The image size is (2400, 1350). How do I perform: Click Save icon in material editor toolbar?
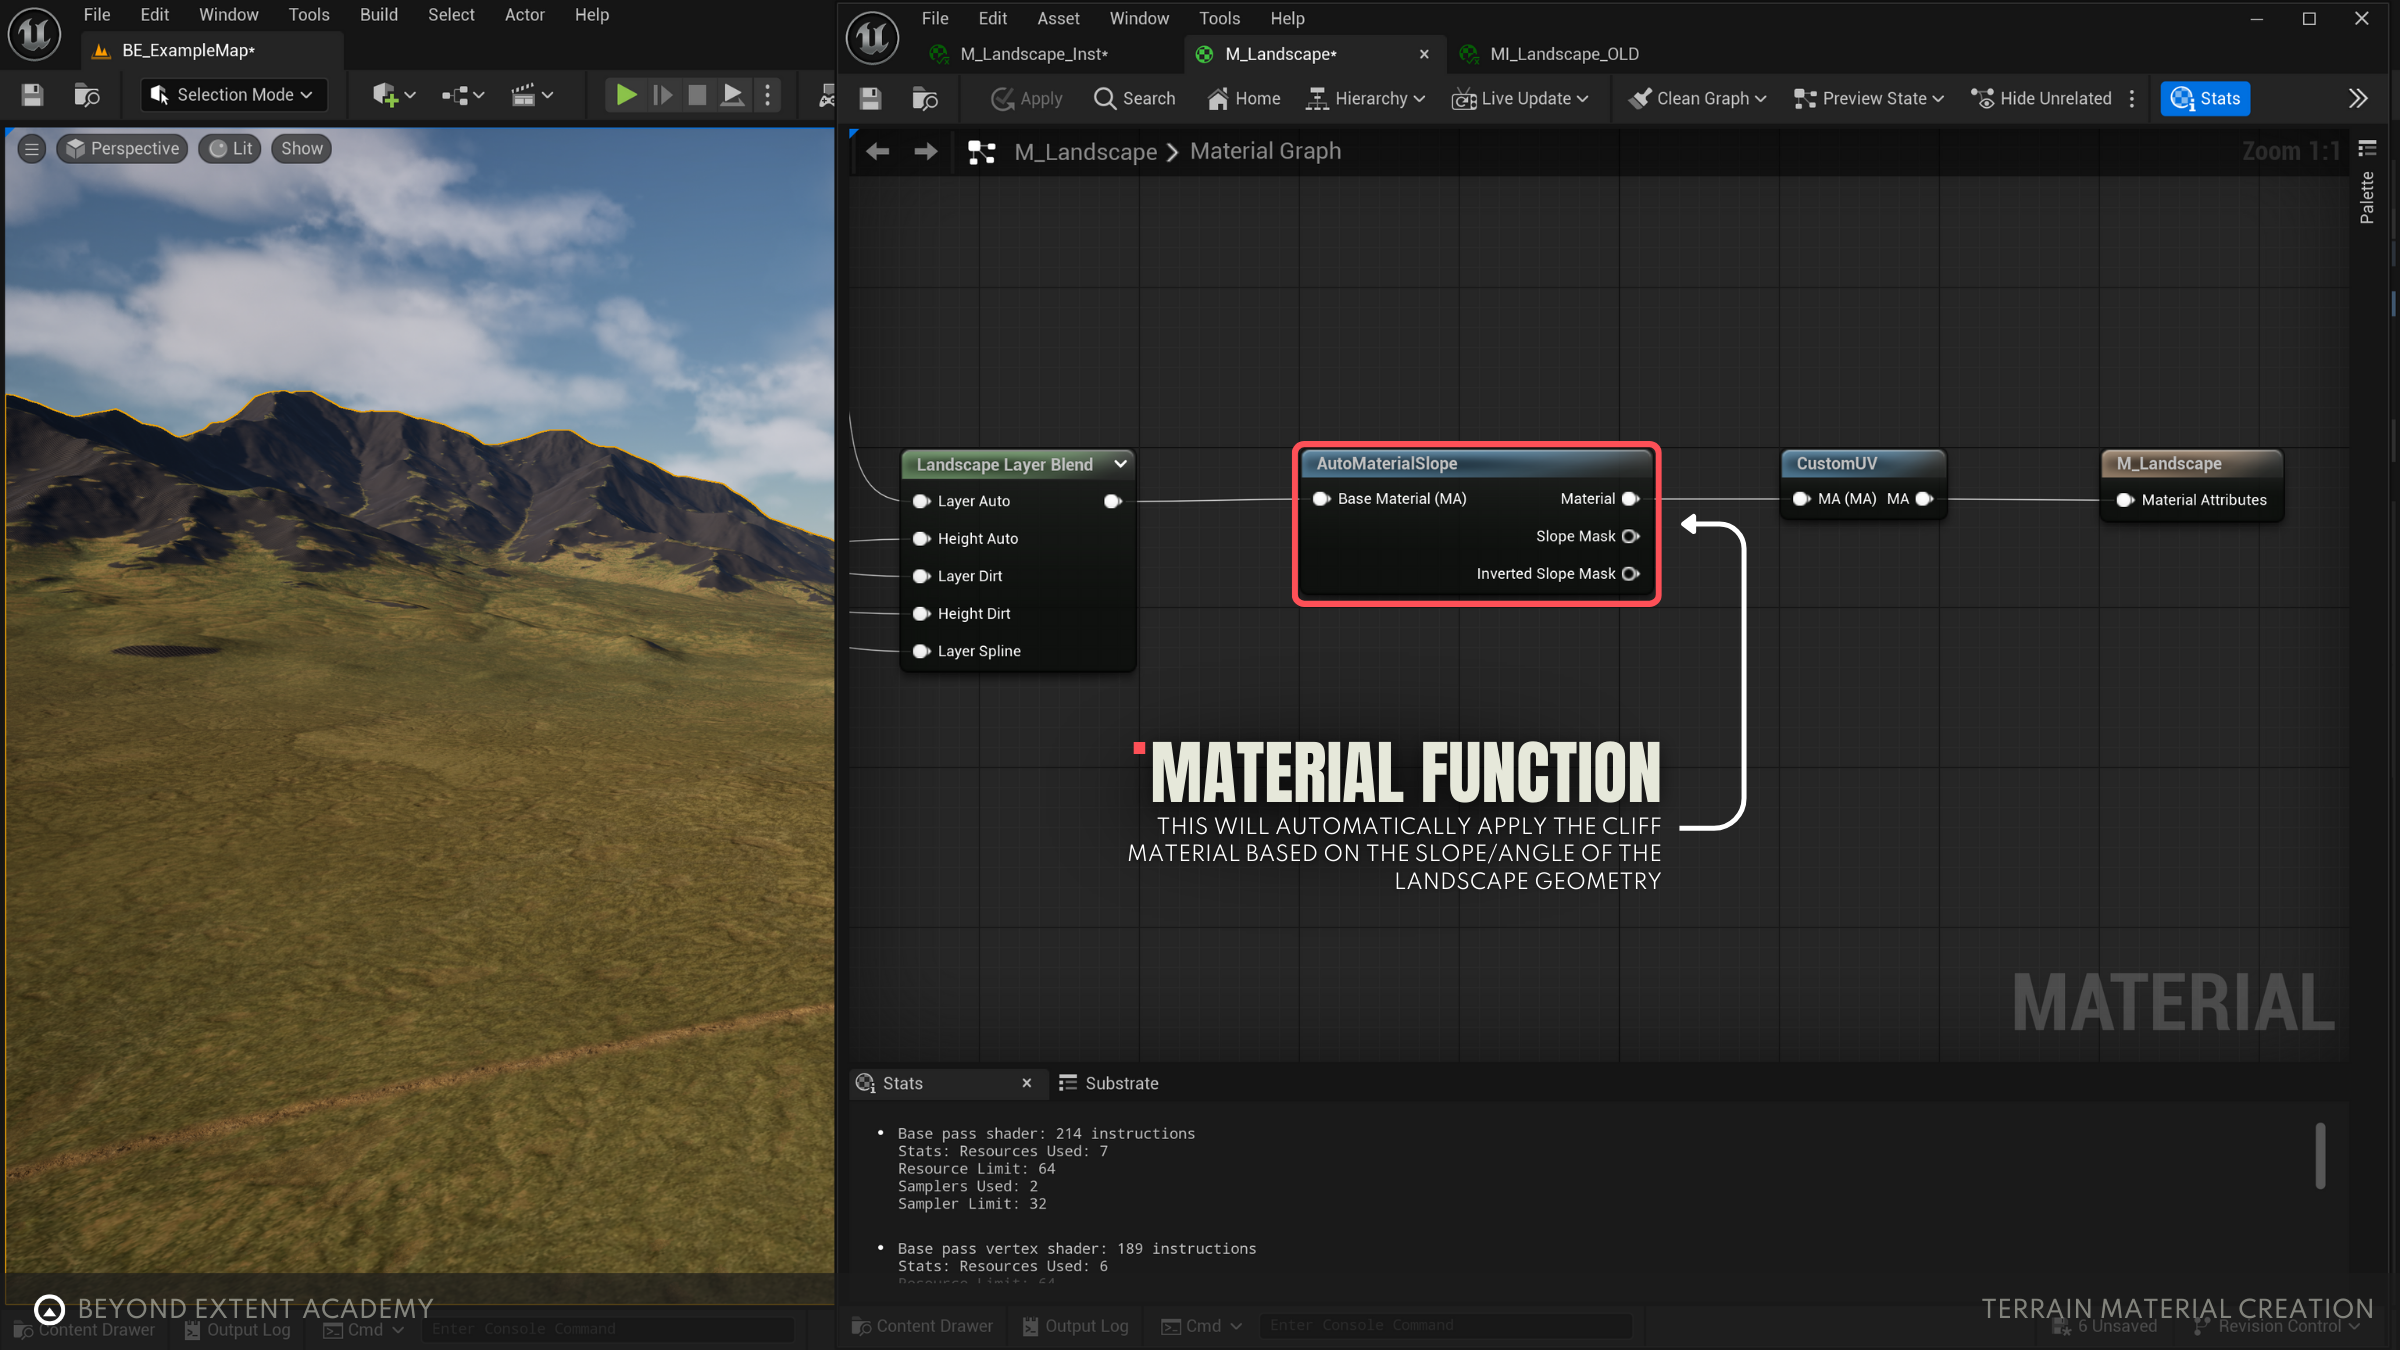tap(870, 98)
